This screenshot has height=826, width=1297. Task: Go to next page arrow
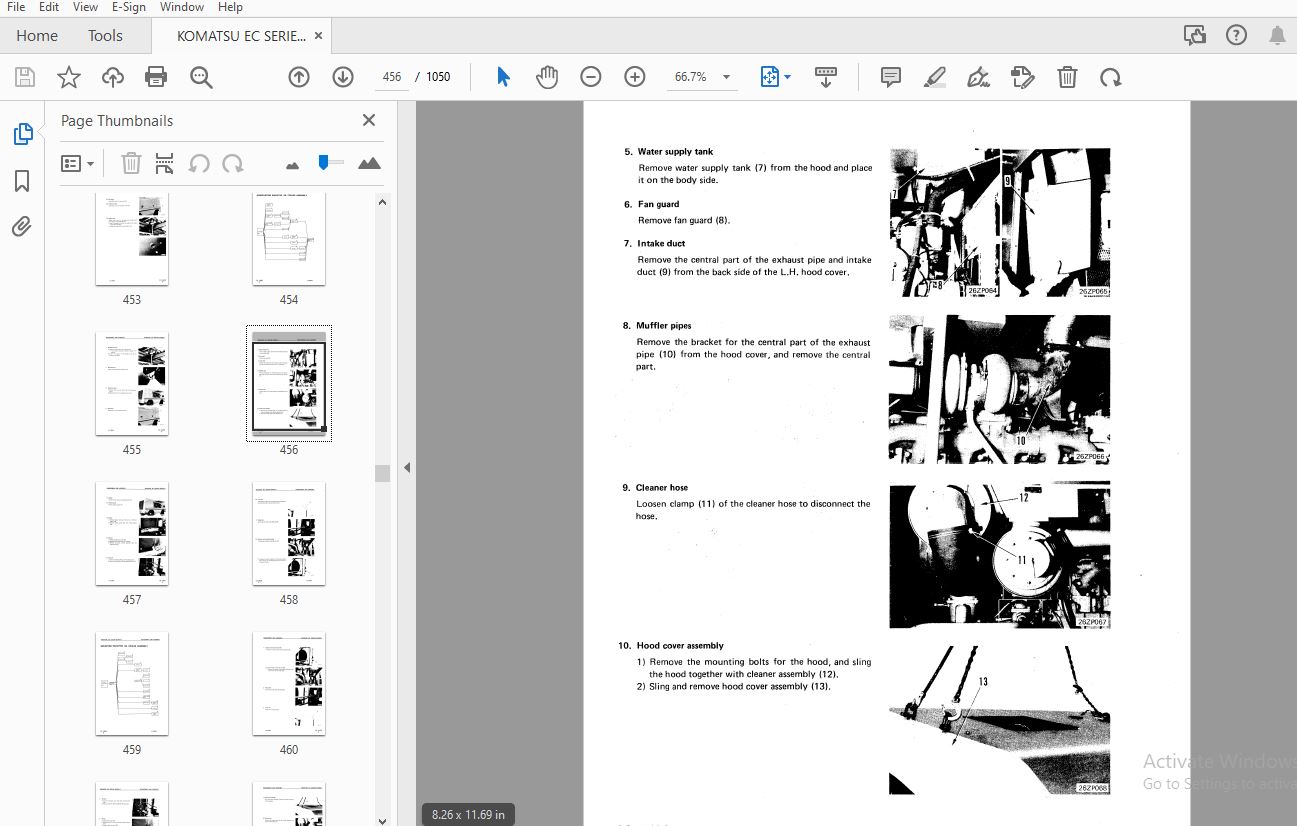(343, 77)
